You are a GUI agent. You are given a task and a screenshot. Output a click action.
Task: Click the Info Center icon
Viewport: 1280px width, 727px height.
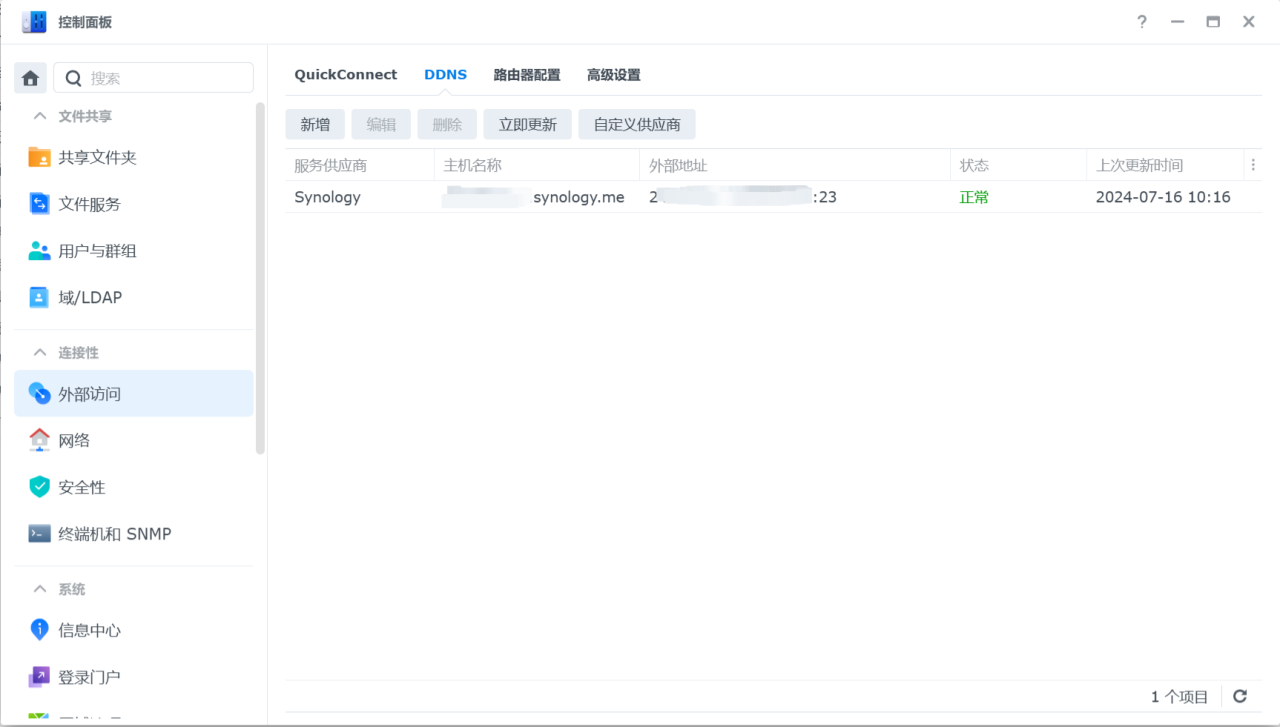(x=39, y=630)
